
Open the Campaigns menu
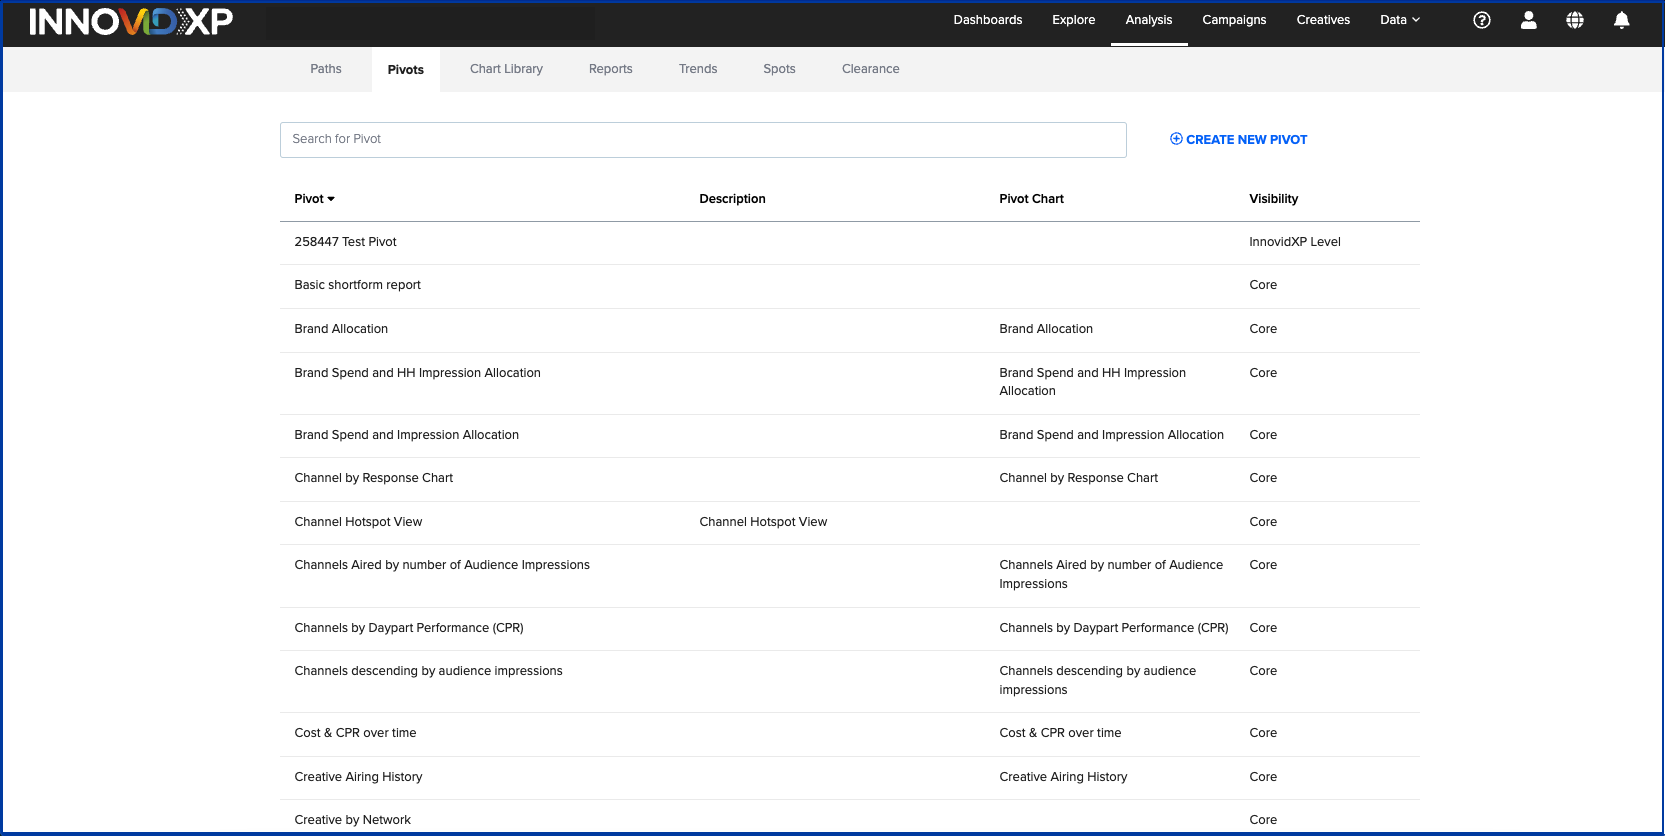coord(1234,20)
